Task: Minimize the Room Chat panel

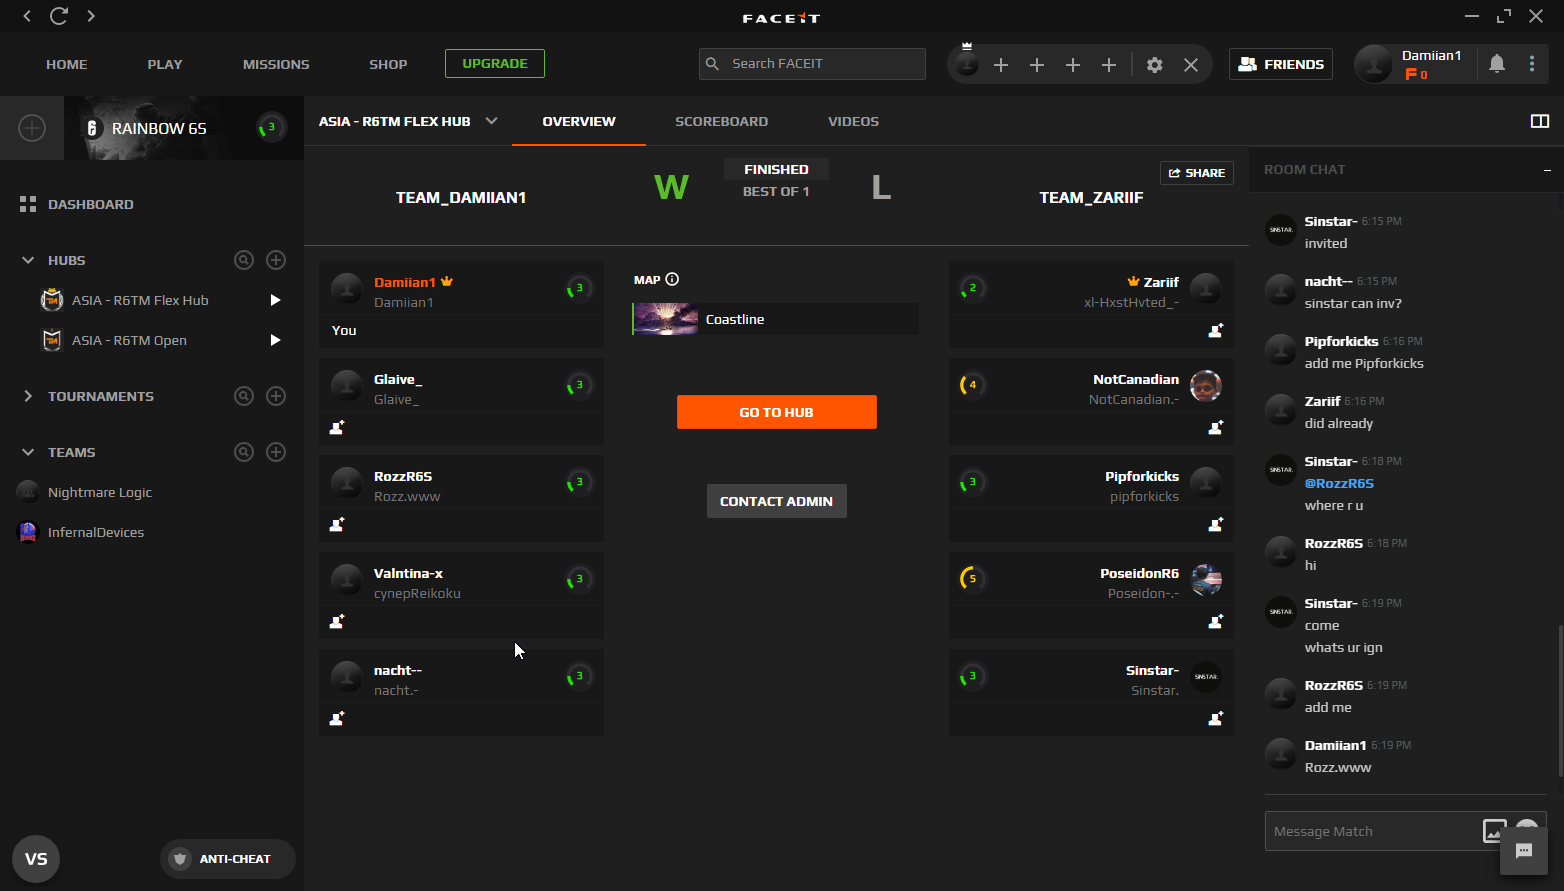Action: click(1546, 170)
